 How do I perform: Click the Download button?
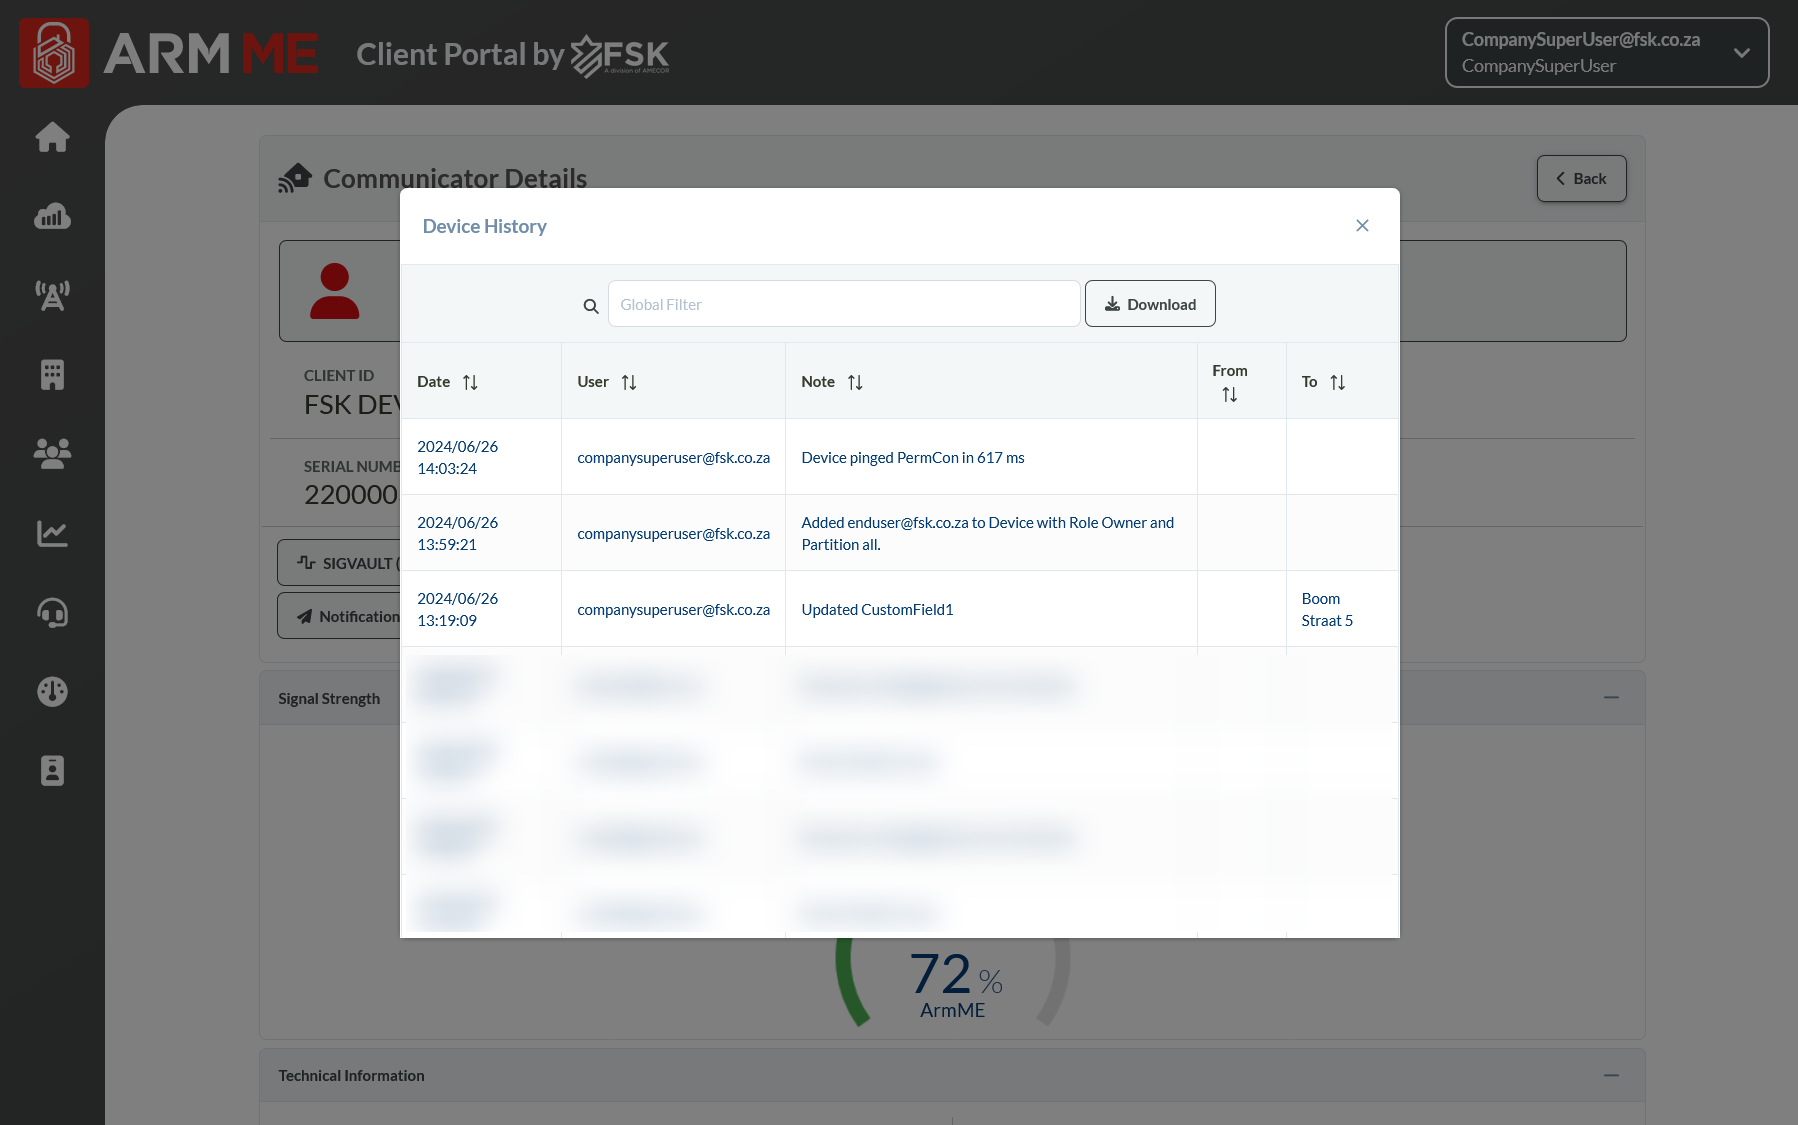[1150, 304]
